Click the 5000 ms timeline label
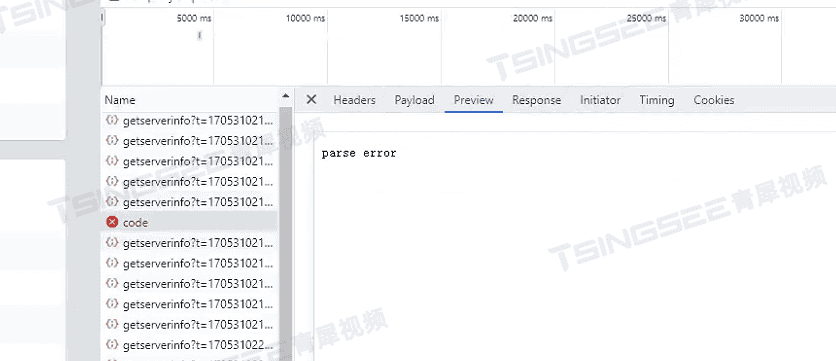 (194, 19)
